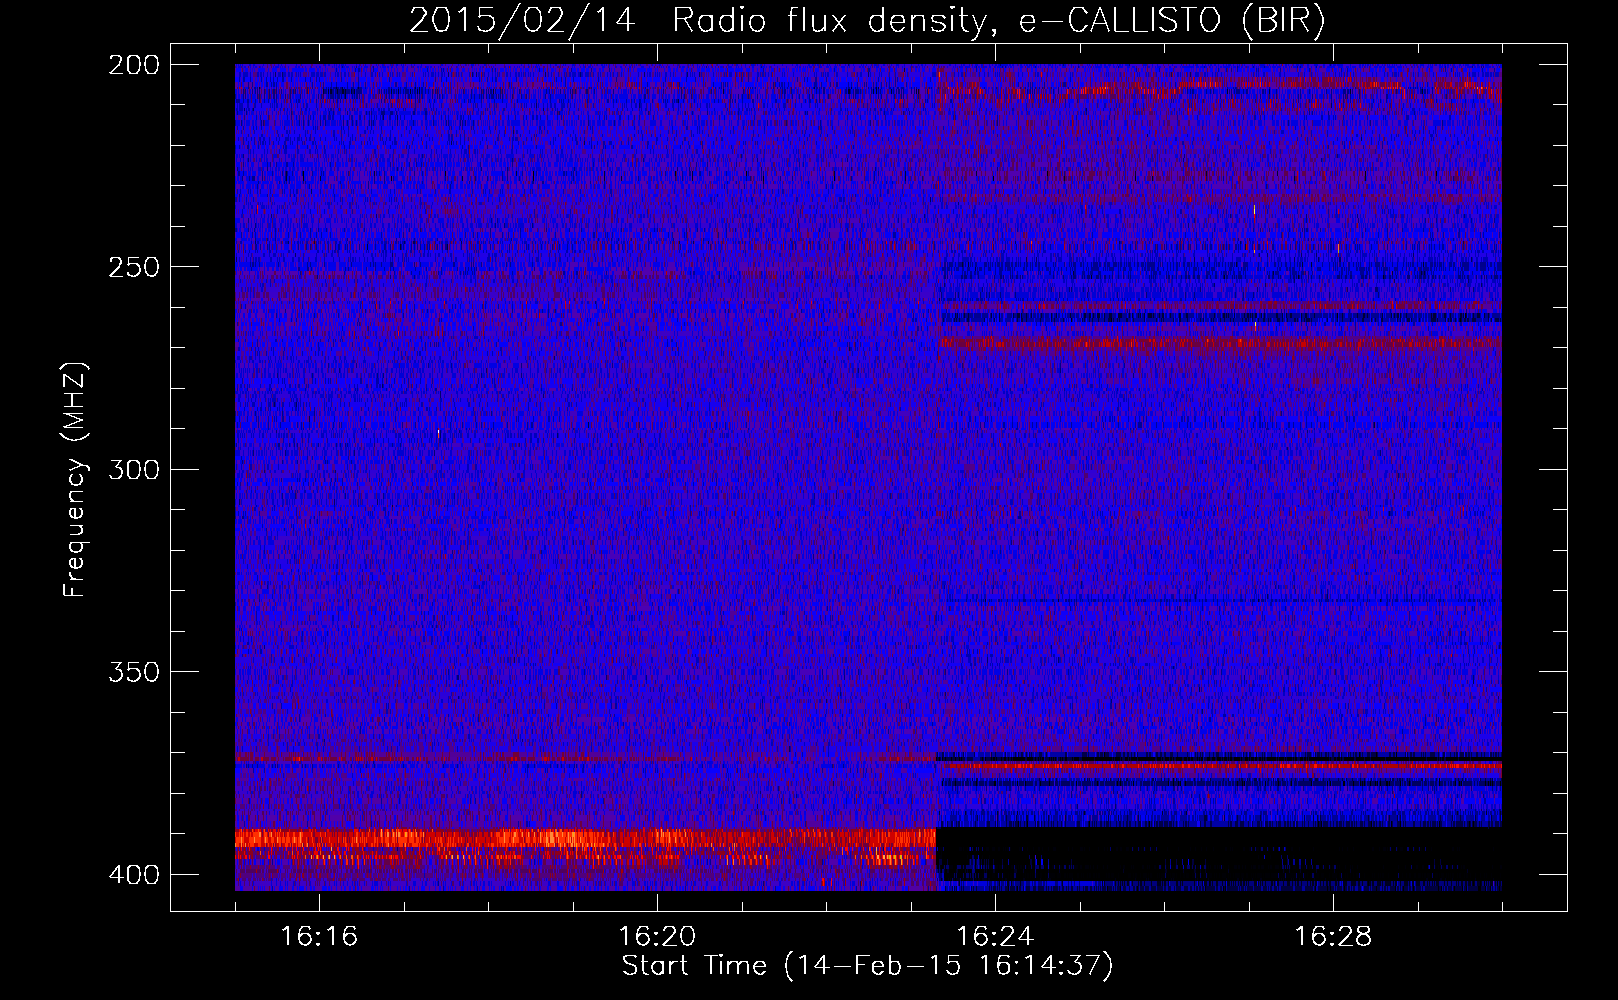Screen dimensions: 1618x1000
Task: Click the '16:16' time tick label
Action: pyautogui.click(x=319, y=937)
